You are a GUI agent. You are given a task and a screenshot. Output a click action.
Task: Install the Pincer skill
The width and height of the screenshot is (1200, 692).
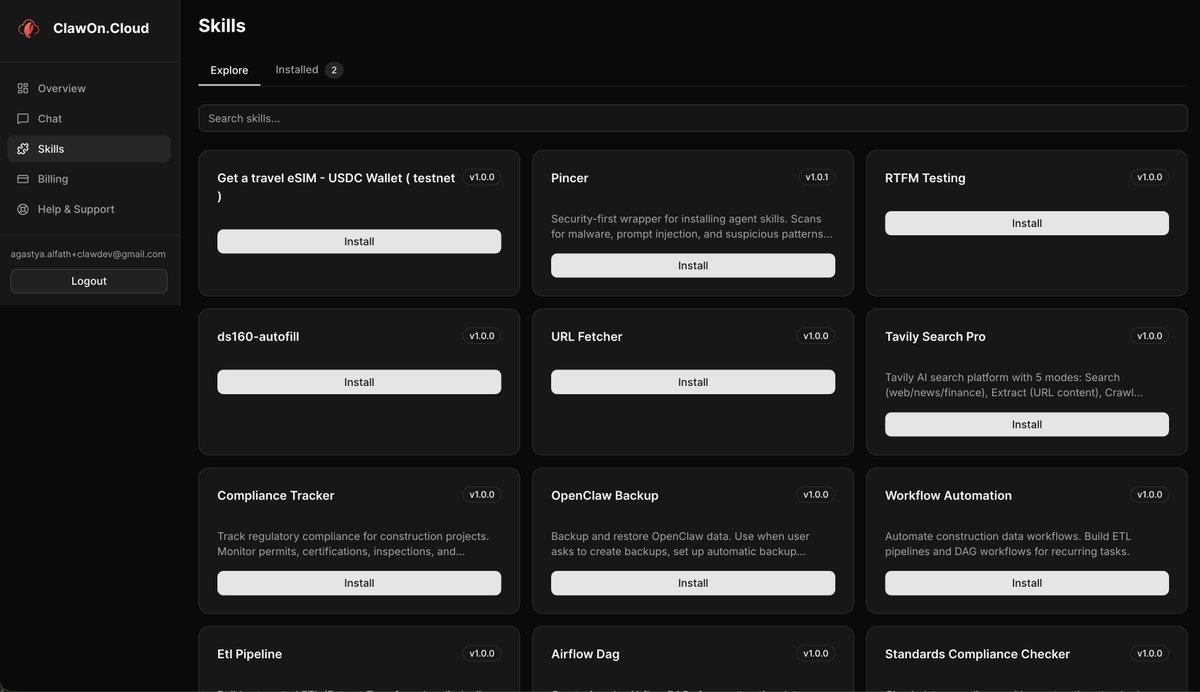pos(692,265)
